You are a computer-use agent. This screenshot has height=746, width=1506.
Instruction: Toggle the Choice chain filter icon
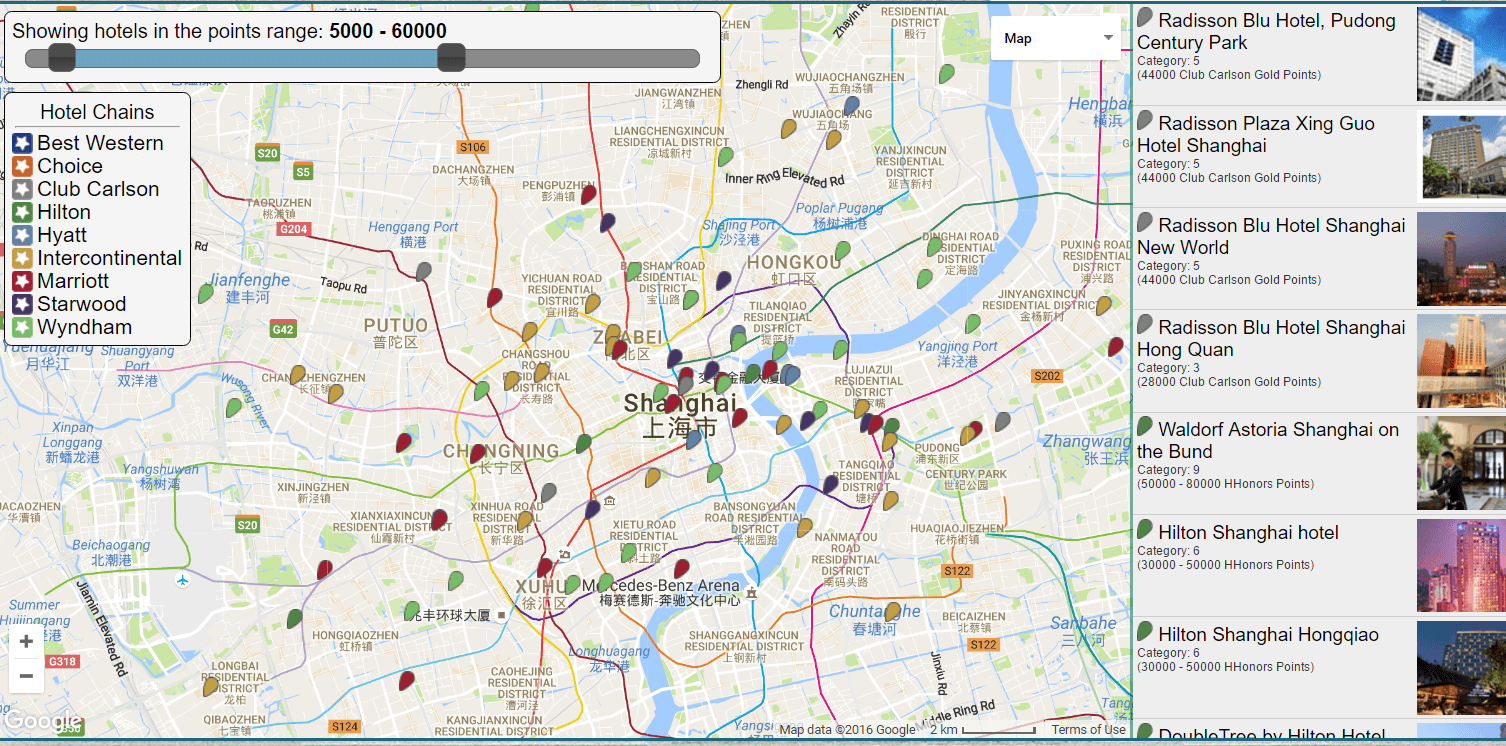(x=22, y=167)
